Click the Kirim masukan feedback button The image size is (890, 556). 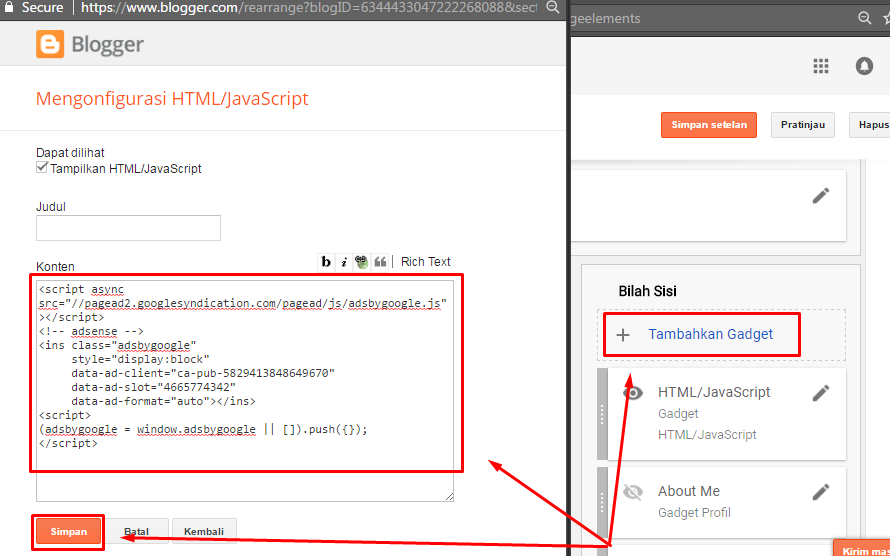(862, 550)
